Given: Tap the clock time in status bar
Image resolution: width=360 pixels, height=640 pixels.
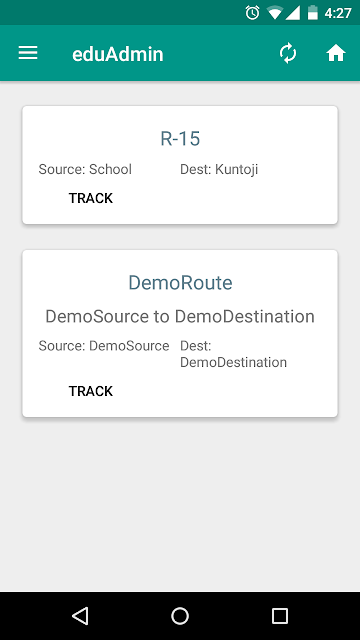Looking at the screenshot, I should click(x=338, y=13).
